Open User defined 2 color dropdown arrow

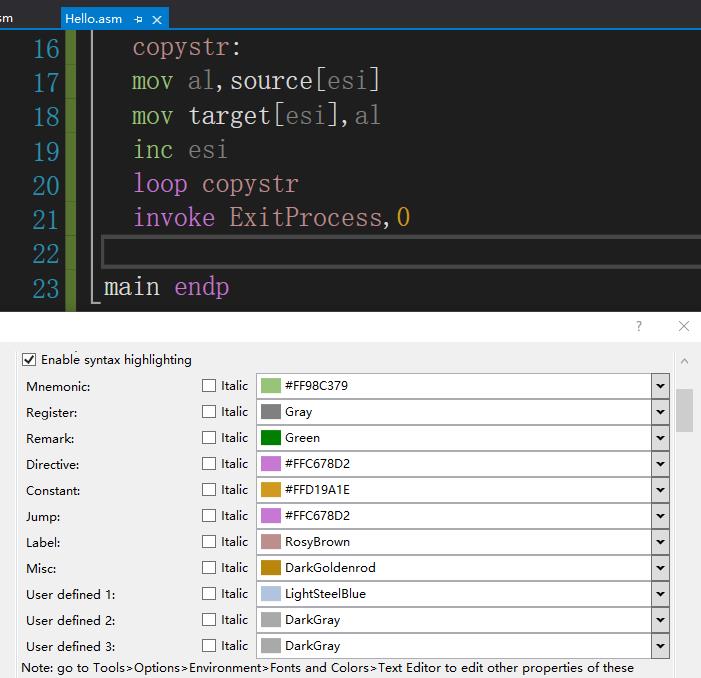pos(660,619)
